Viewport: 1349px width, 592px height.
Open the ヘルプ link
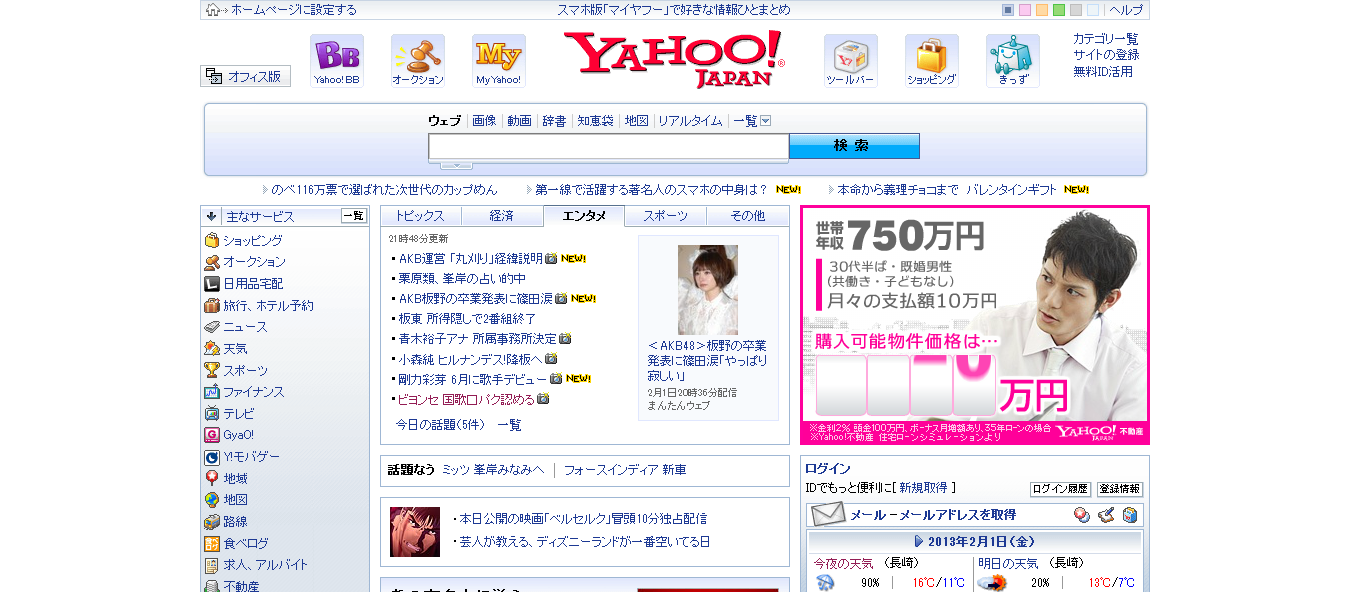click(x=1126, y=10)
